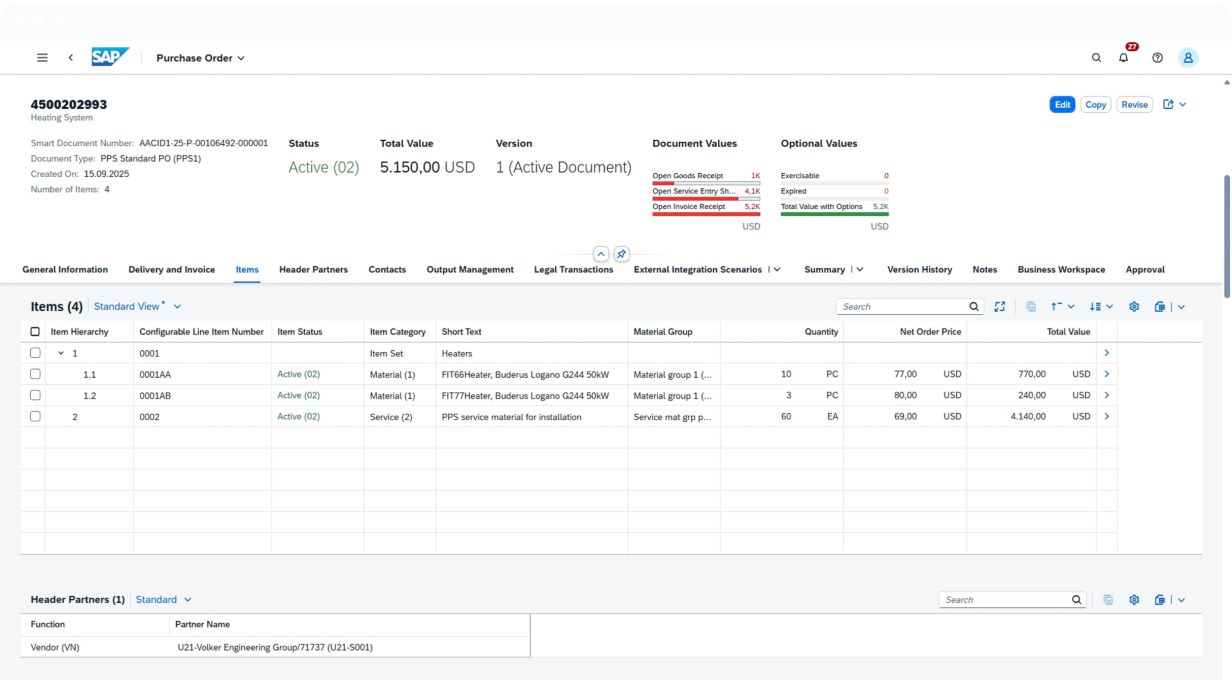Expand the Standard View variant dropdown

pos(137,307)
